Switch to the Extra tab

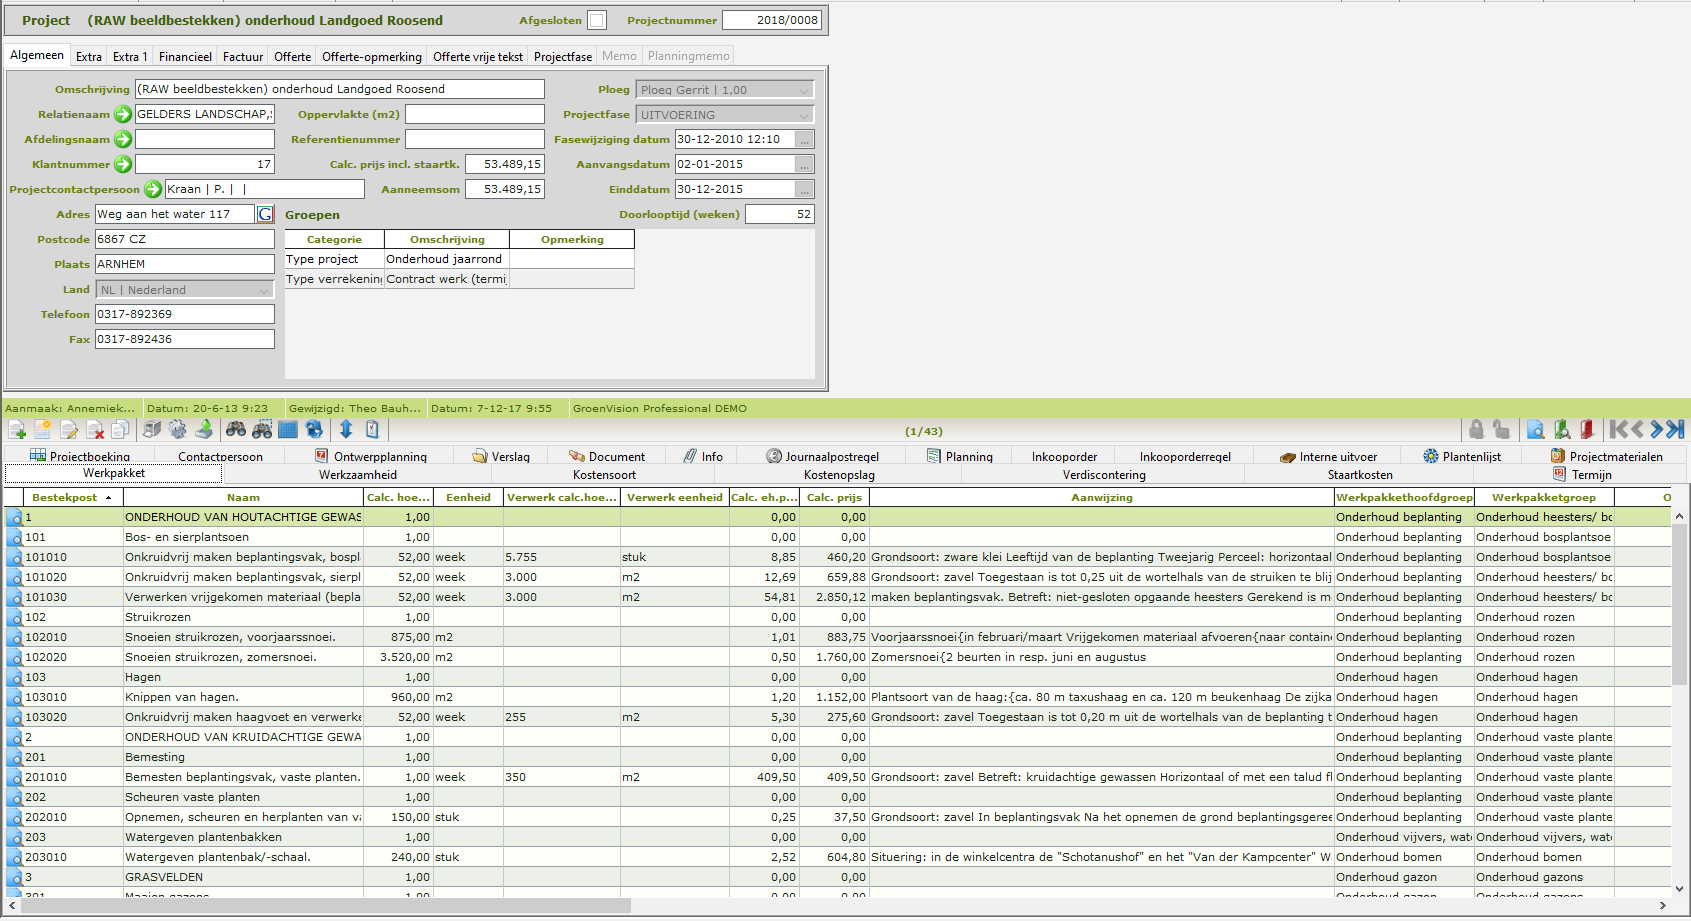[89, 57]
